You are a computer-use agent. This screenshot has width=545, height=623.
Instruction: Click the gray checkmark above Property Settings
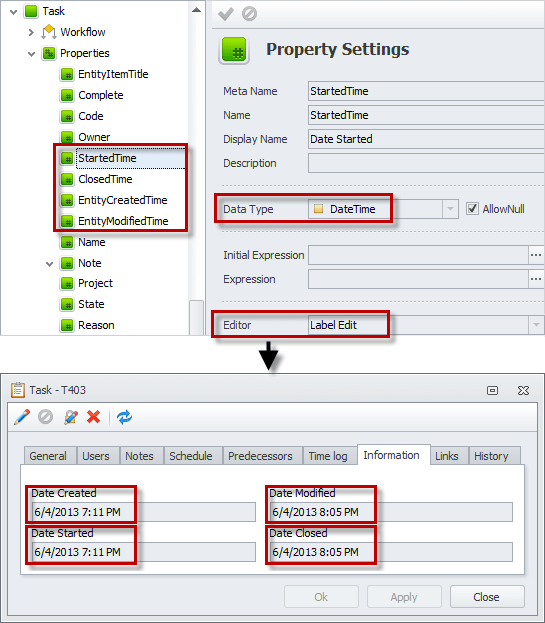226,14
